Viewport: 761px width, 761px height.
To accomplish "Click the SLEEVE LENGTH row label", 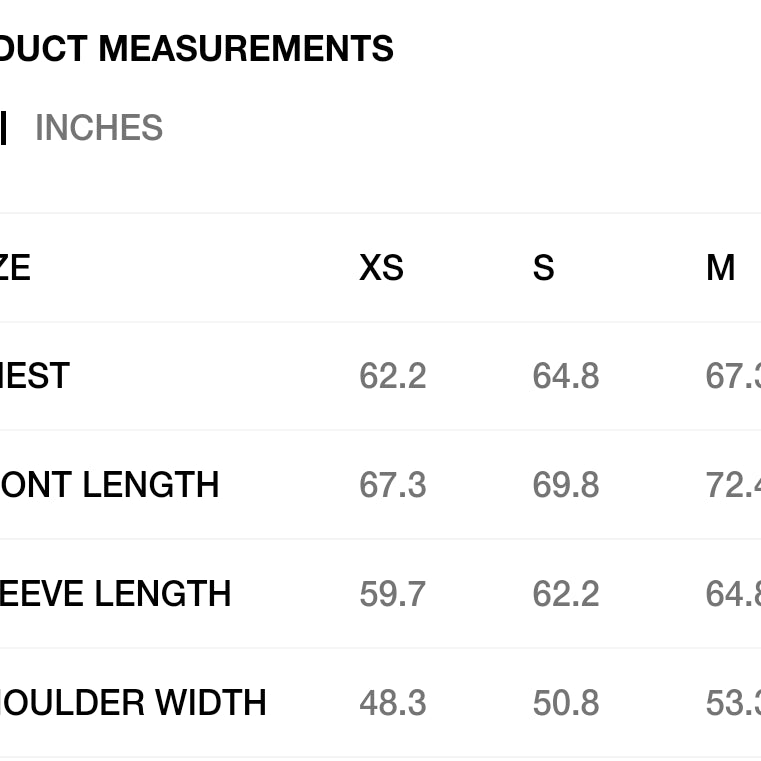I will click(x=115, y=594).
